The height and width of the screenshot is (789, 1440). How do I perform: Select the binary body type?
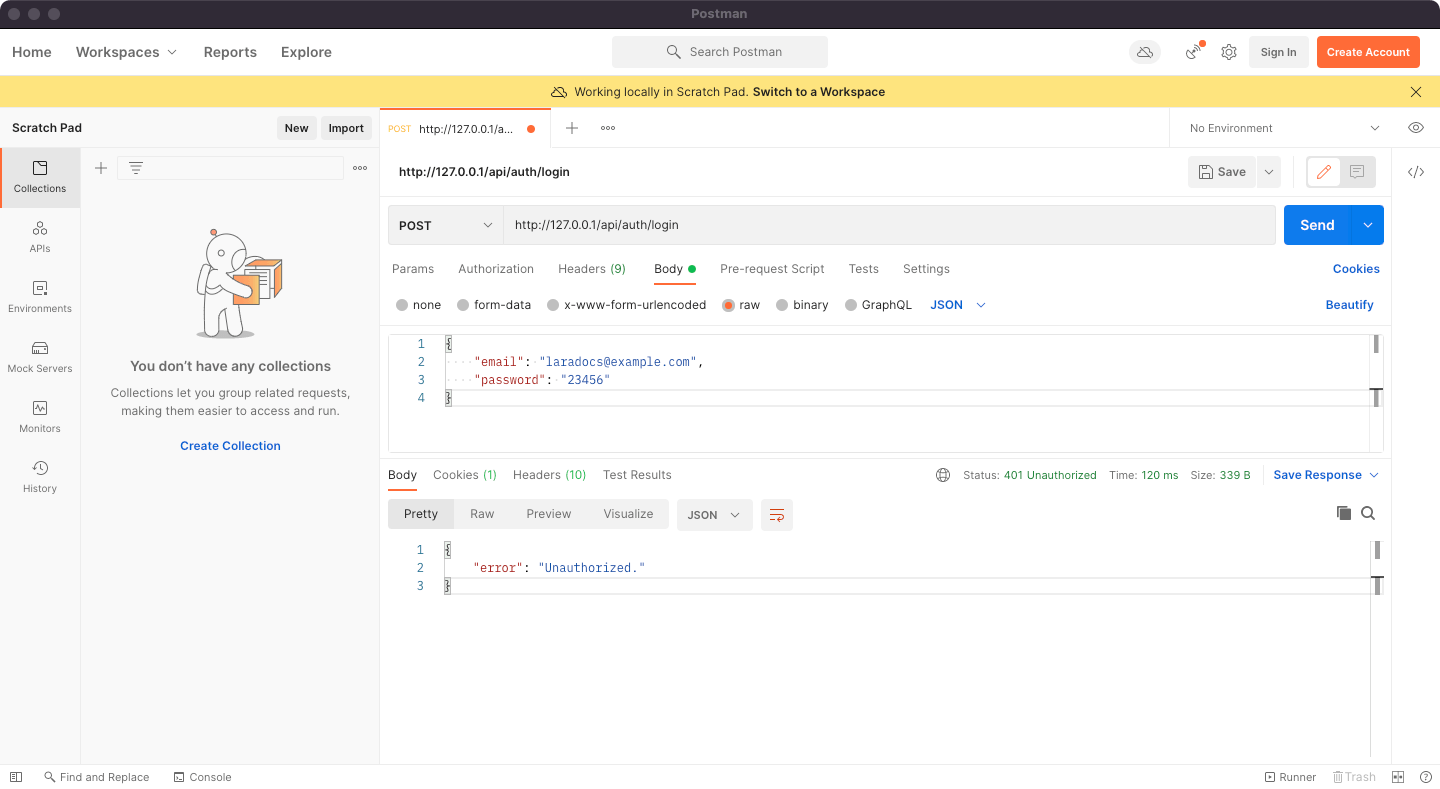pyautogui.click(x=802, y=305)
